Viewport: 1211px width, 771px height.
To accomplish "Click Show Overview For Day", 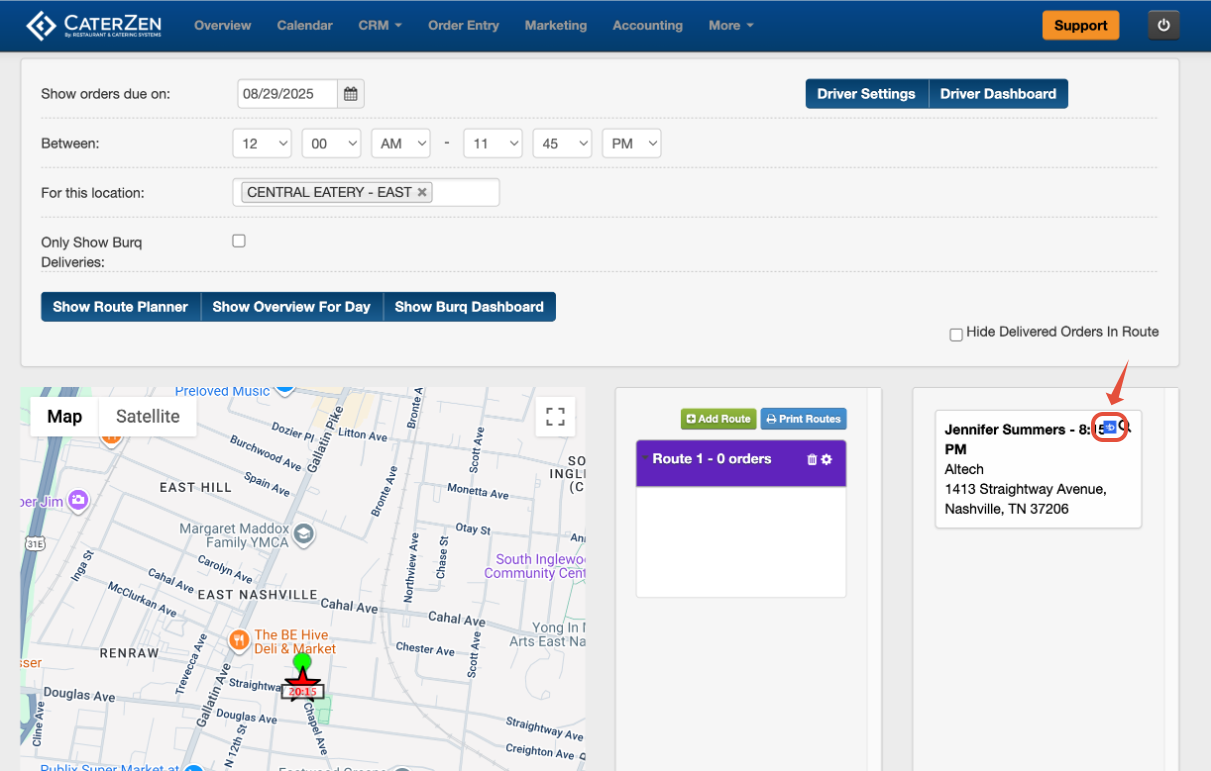I will pyautogui.click(x=291, y=307).
